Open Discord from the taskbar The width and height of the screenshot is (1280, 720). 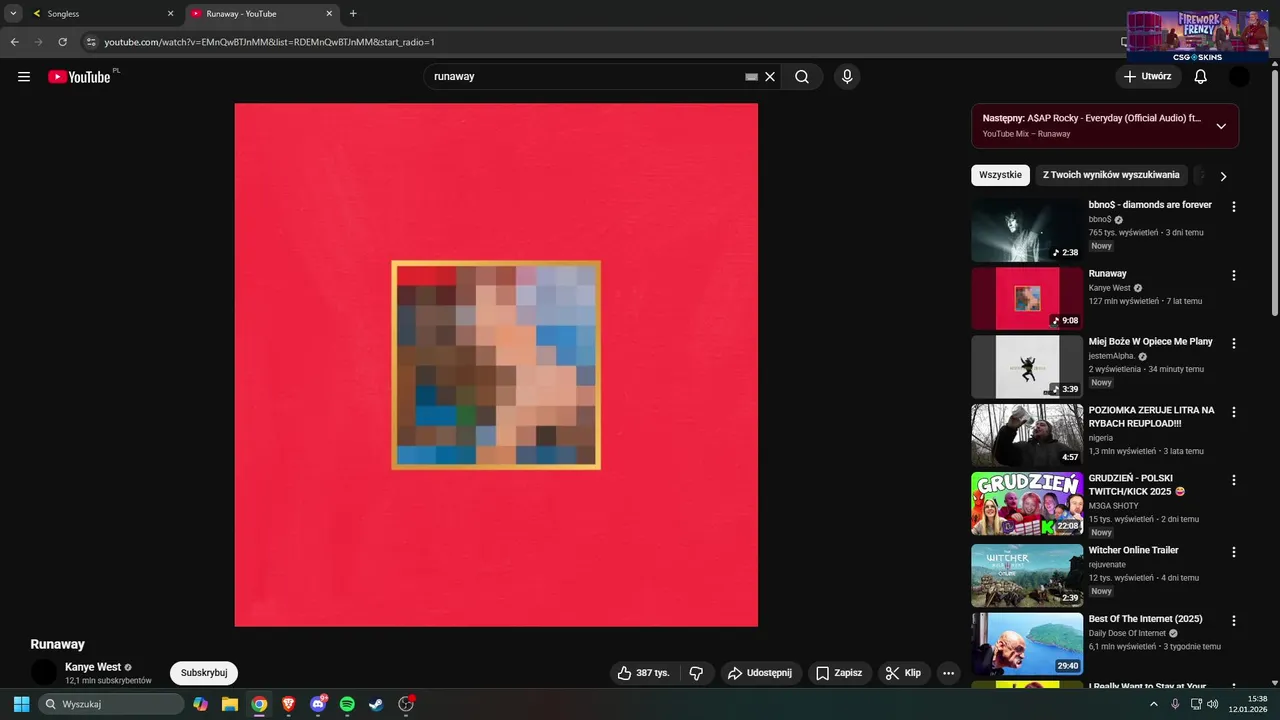[x=318, y=704]
